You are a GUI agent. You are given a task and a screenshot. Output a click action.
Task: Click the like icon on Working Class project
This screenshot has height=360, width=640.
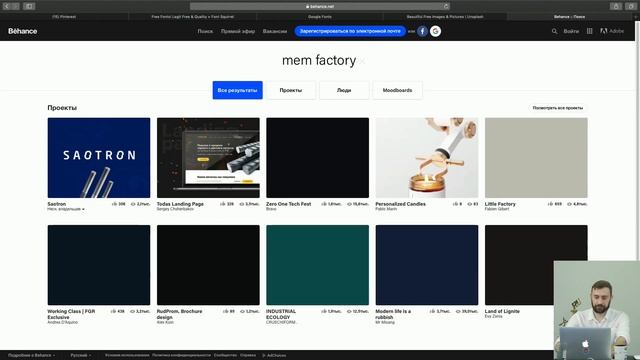[x=113, y=311]
